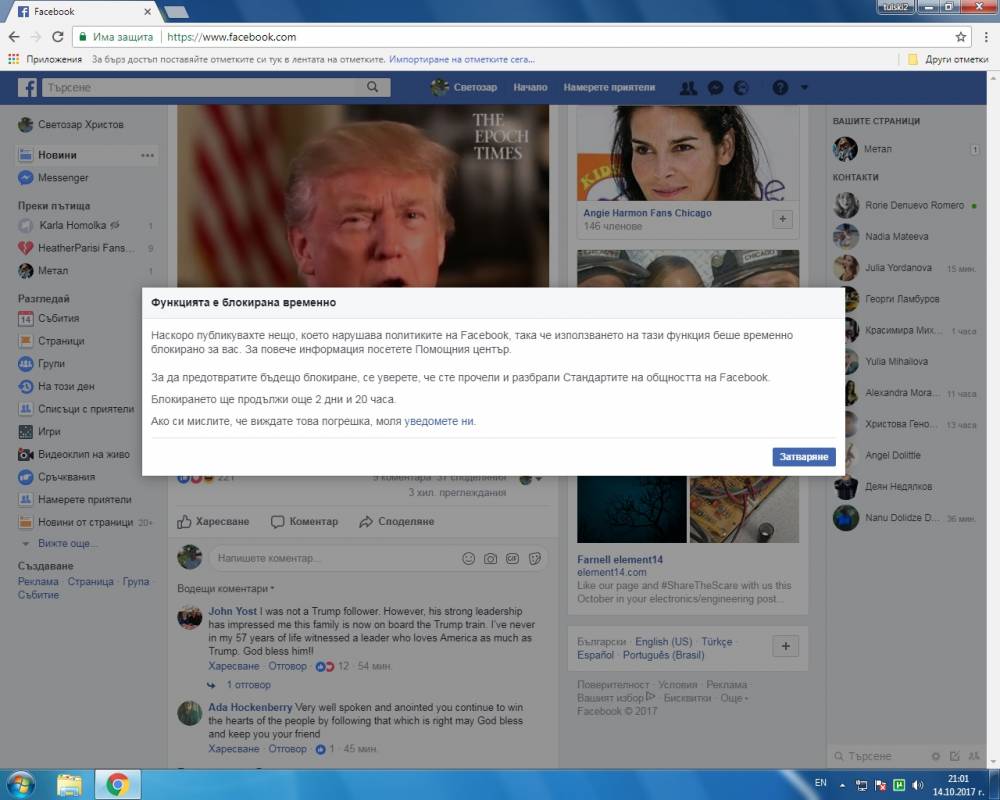Open the Светозар profile link in the top bar
Viewport: 1000px width, 800px height.
pos(464,87)
